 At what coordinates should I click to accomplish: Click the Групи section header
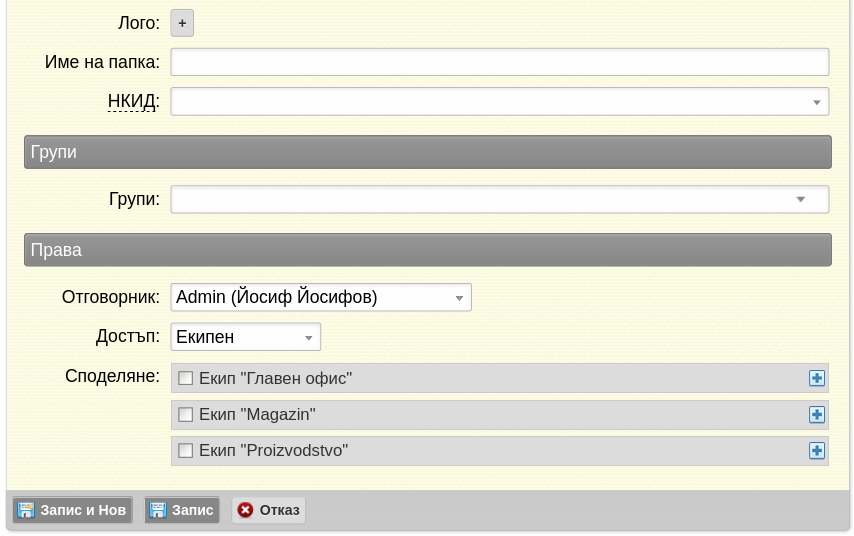[427, 152]
